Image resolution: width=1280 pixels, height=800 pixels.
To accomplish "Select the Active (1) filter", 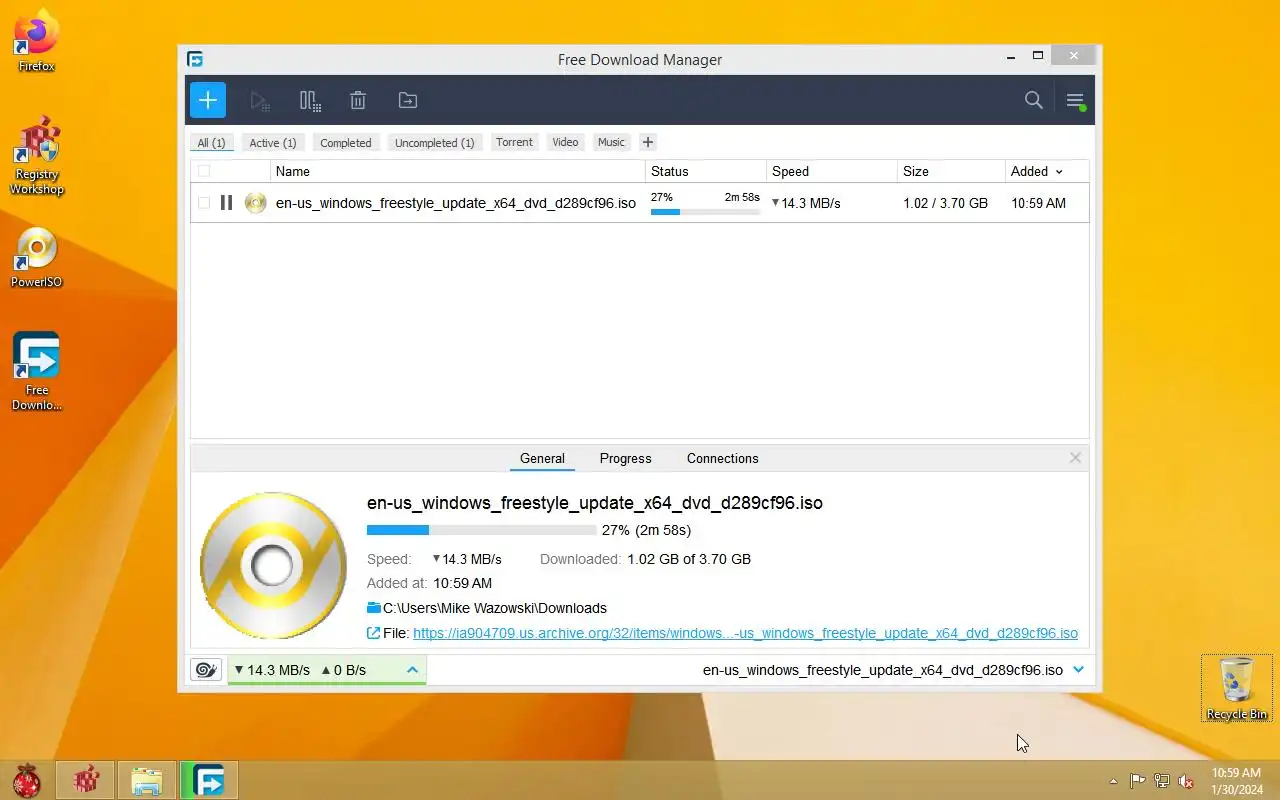I will click(x=273, y=143).
